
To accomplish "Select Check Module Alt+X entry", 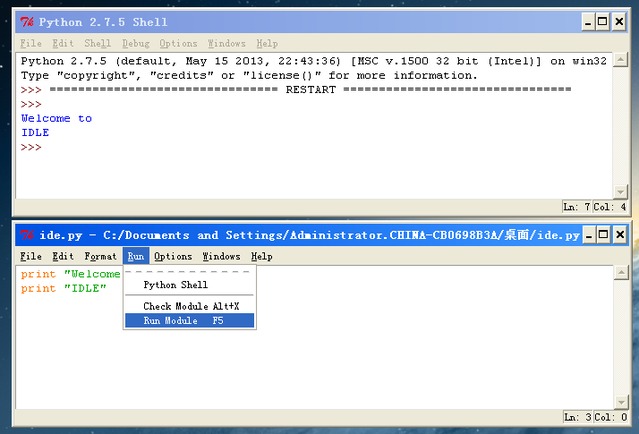I will [x=189, y=306].
